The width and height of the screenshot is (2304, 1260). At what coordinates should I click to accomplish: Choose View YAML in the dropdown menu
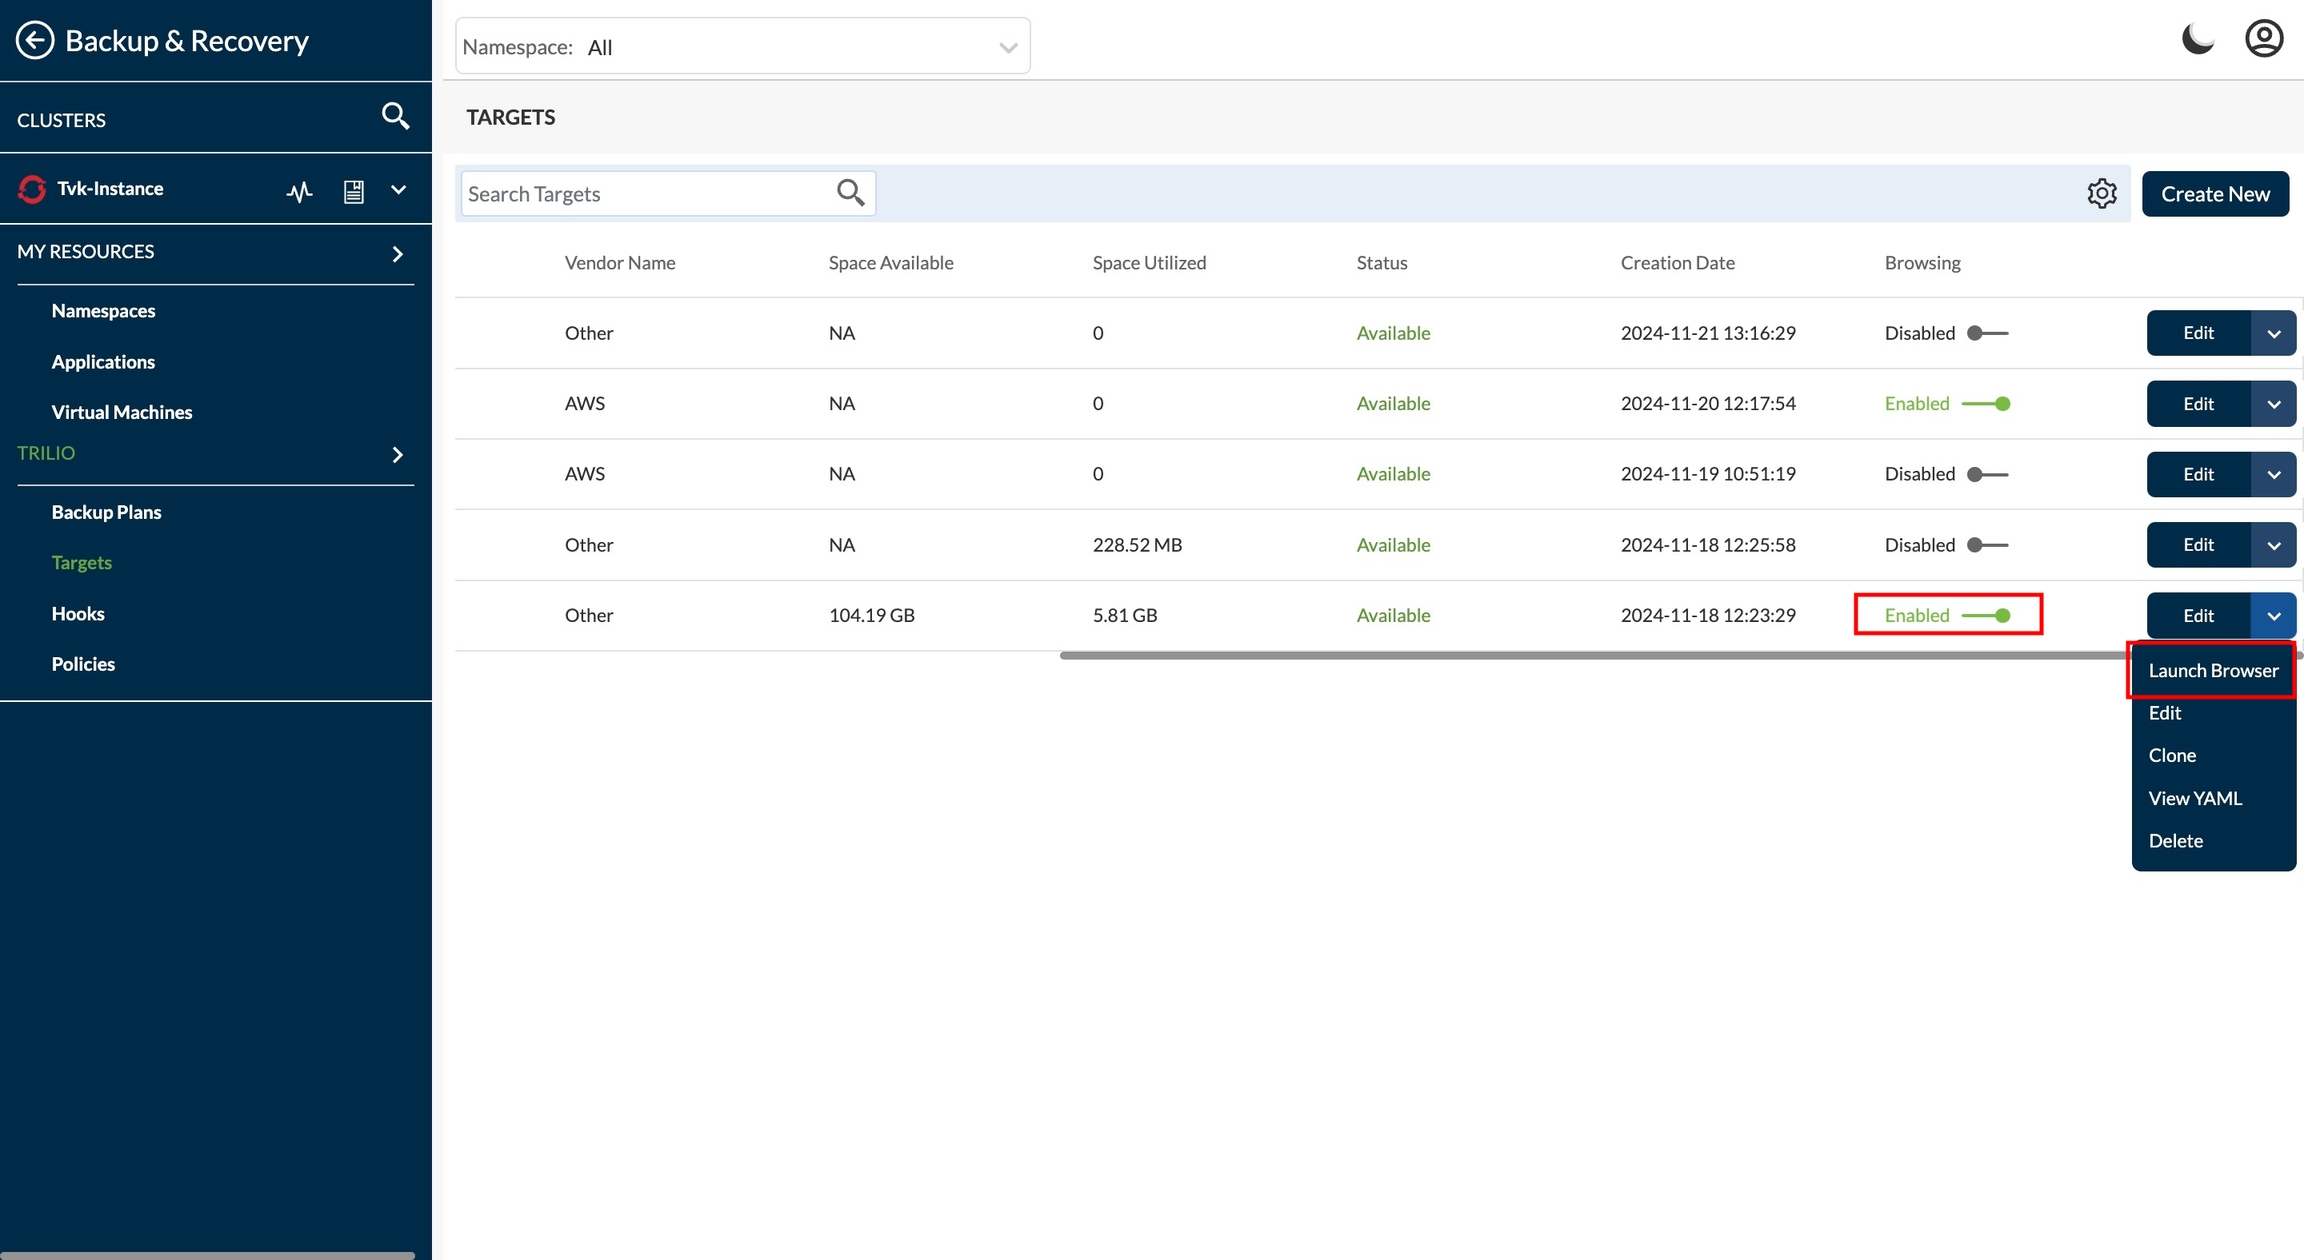point(2195,799)
